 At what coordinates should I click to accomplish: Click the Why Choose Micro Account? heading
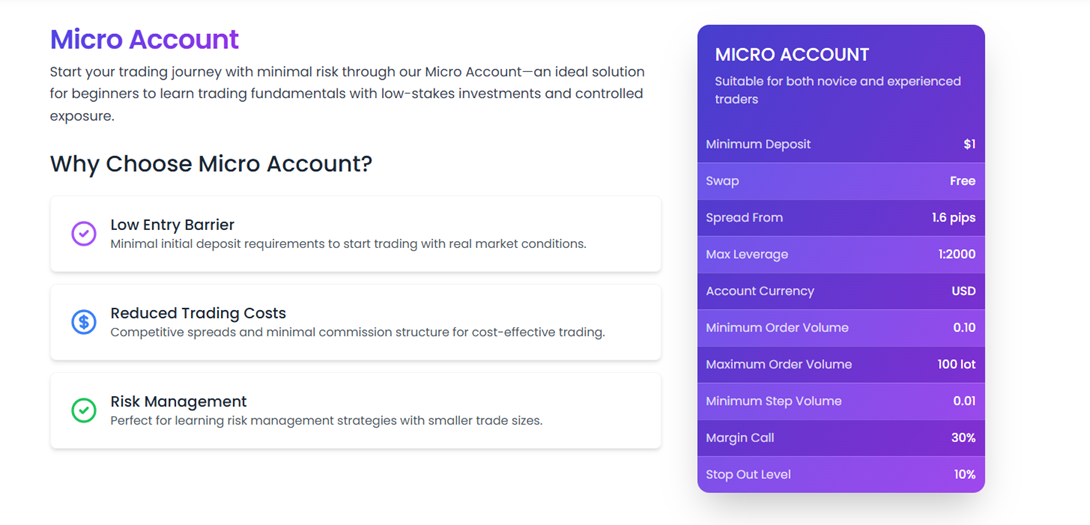pos(211,164)
